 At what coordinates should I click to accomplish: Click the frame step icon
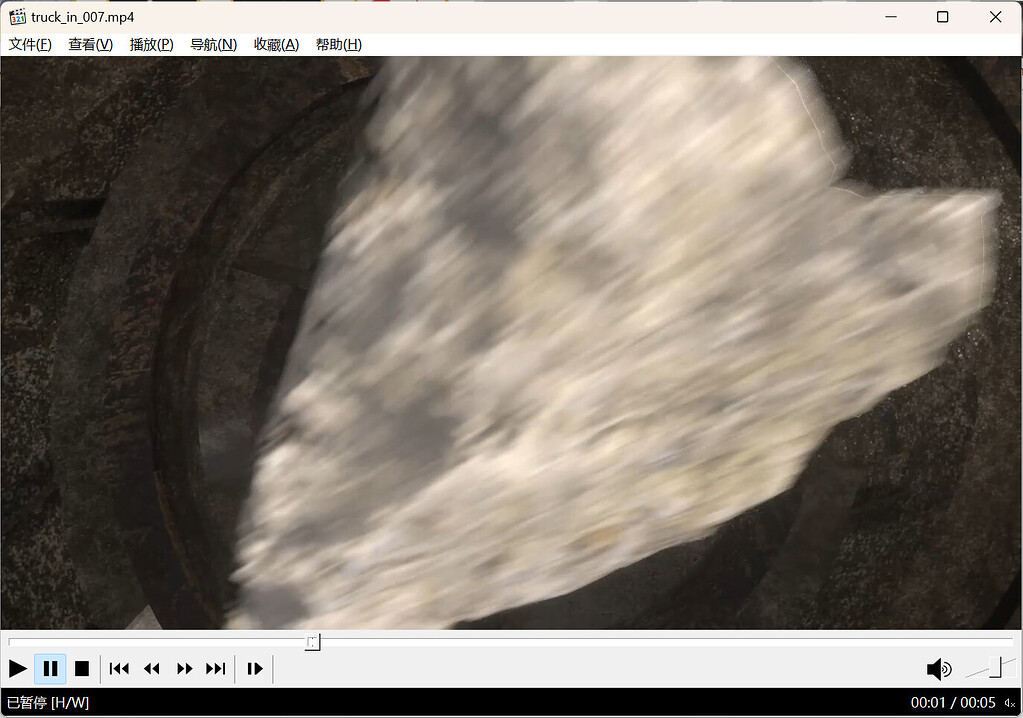click(254, 668)
